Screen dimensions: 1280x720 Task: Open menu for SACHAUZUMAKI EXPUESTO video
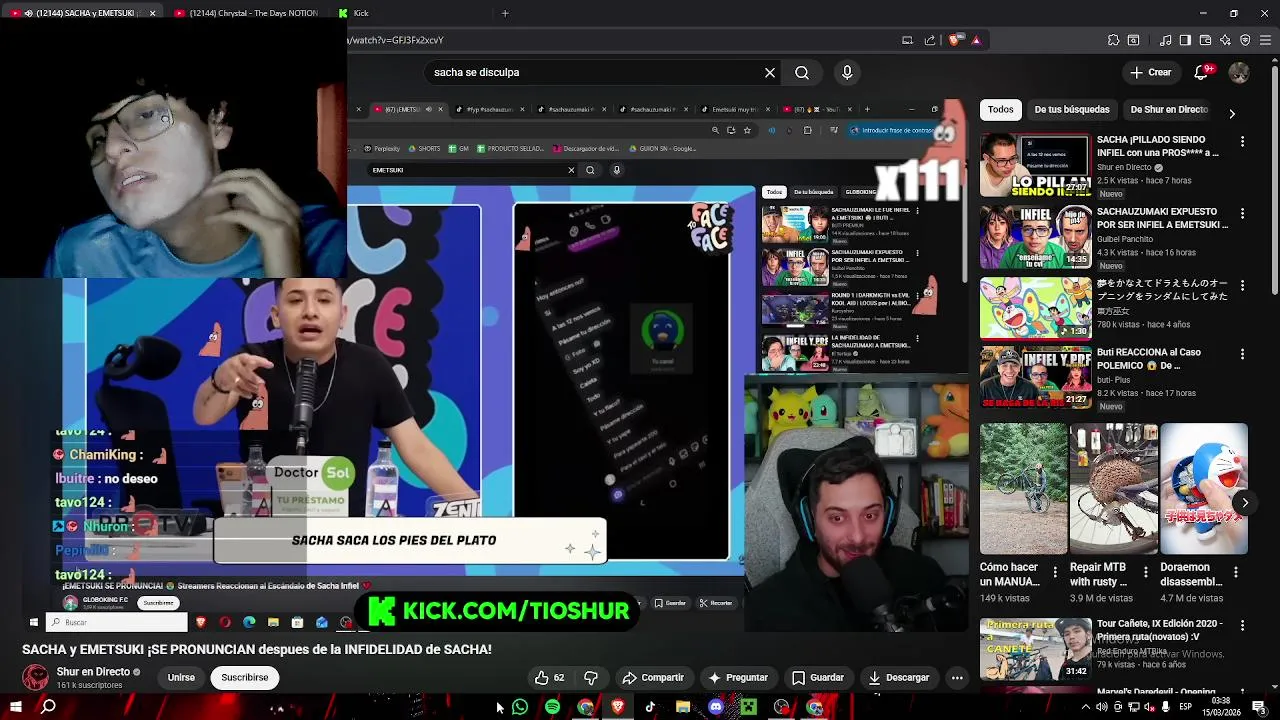point(1243,214)
